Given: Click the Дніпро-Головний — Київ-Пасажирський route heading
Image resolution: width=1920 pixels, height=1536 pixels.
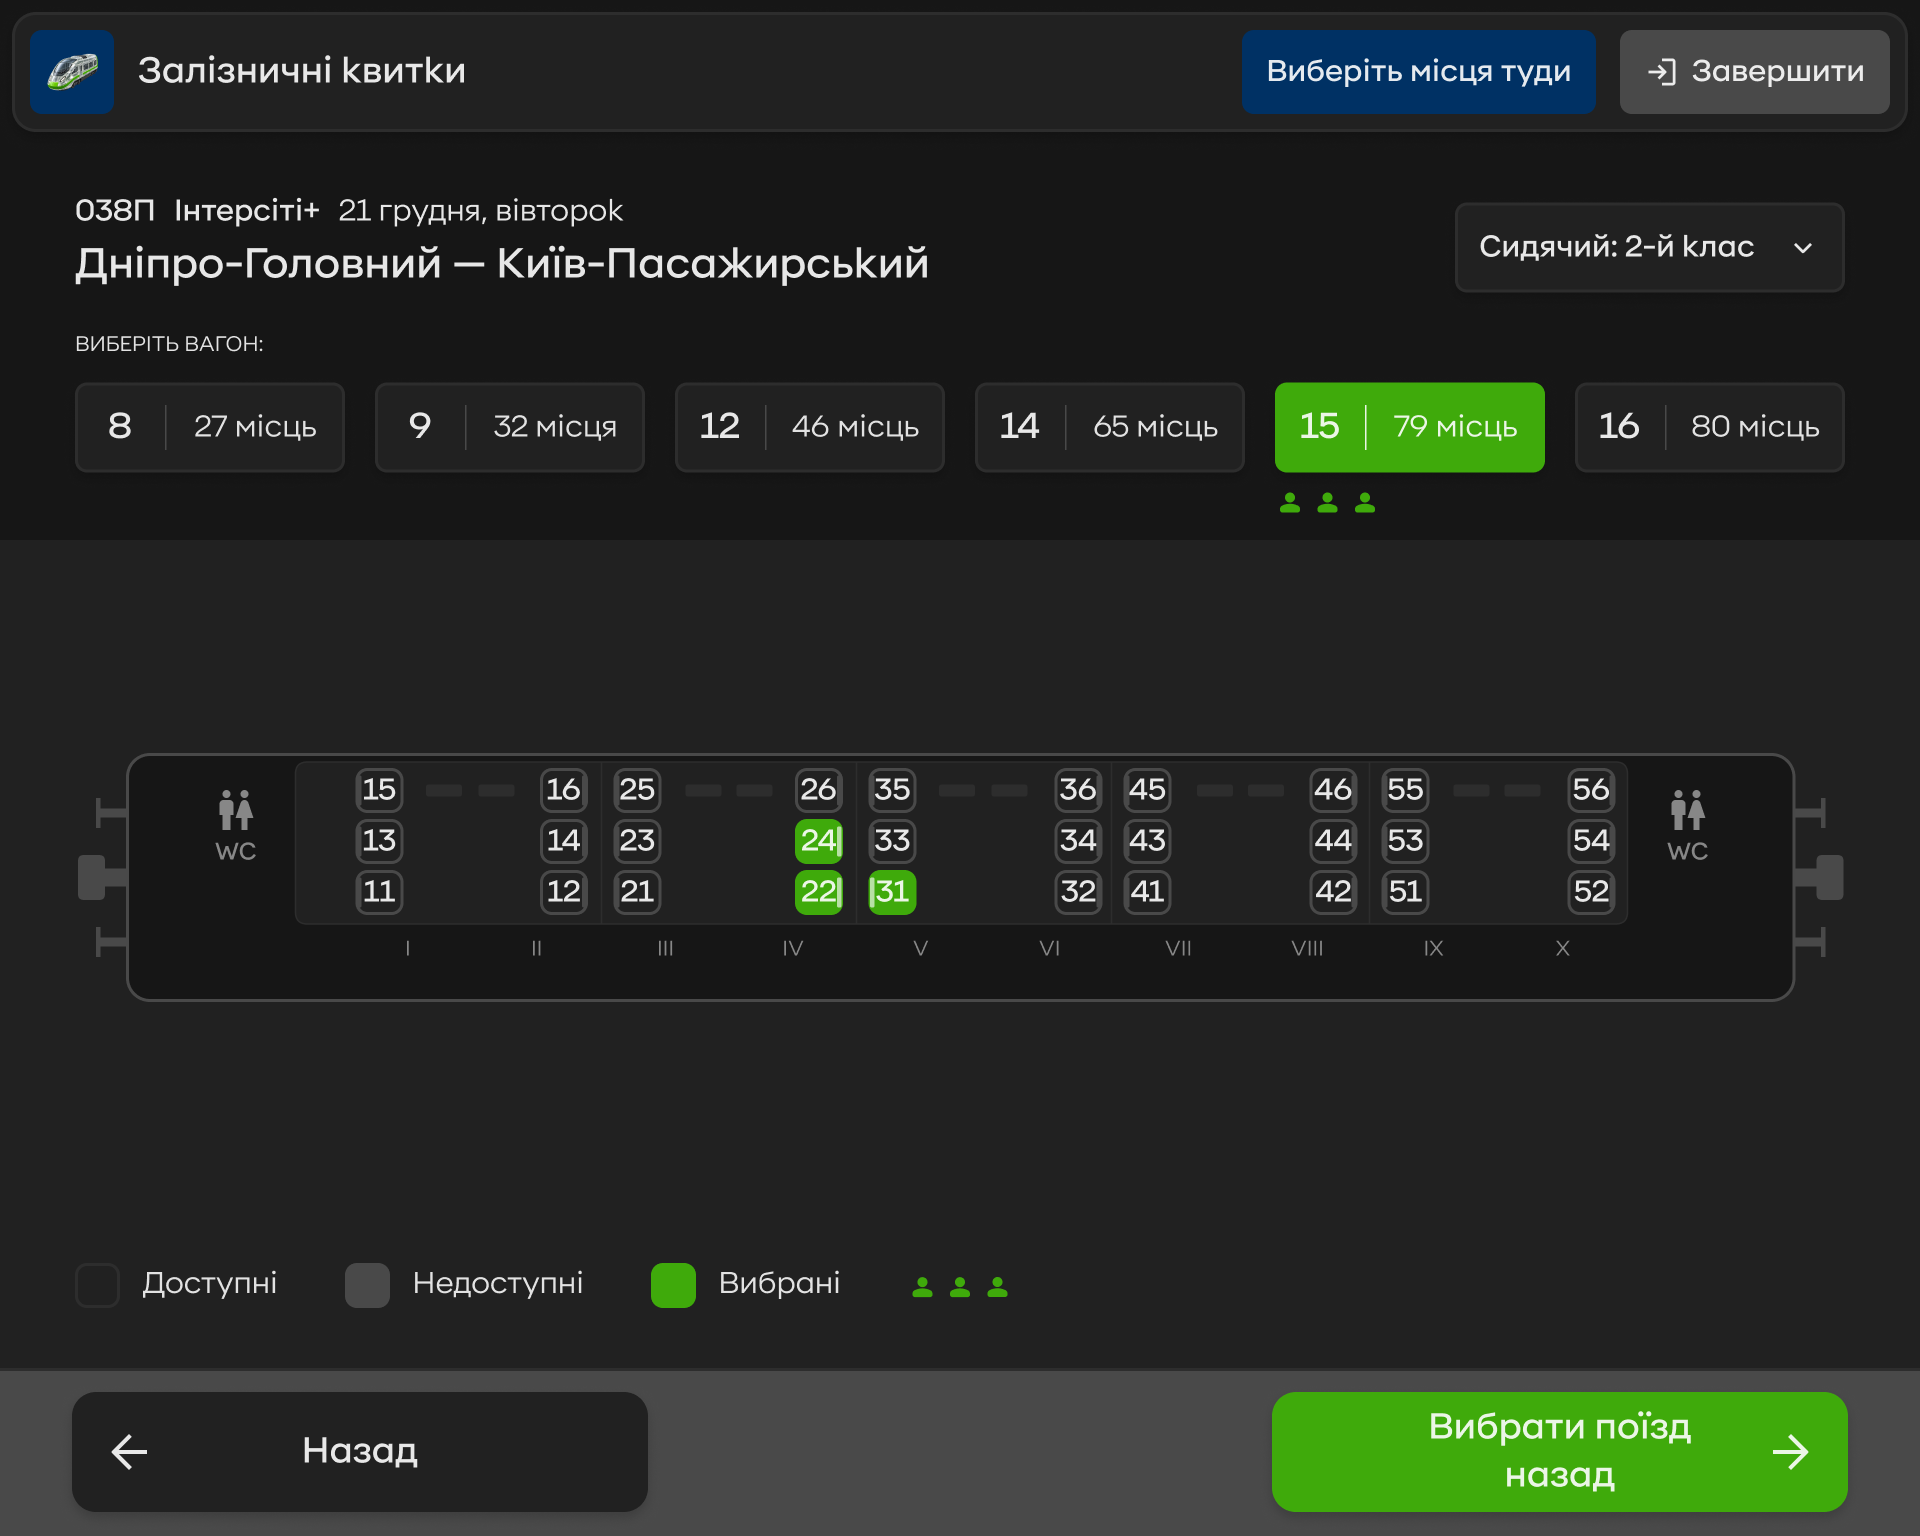Looking at the screenshot, I should [x=502, y=264].
